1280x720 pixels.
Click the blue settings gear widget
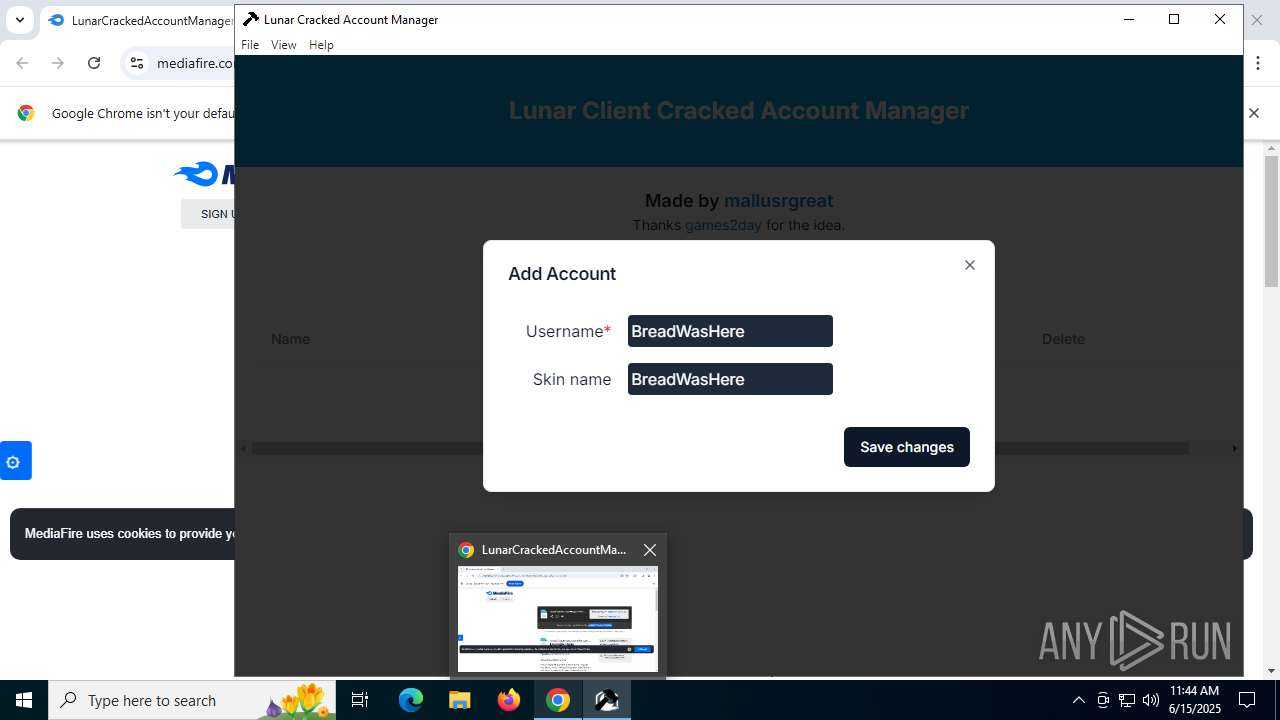14,461
